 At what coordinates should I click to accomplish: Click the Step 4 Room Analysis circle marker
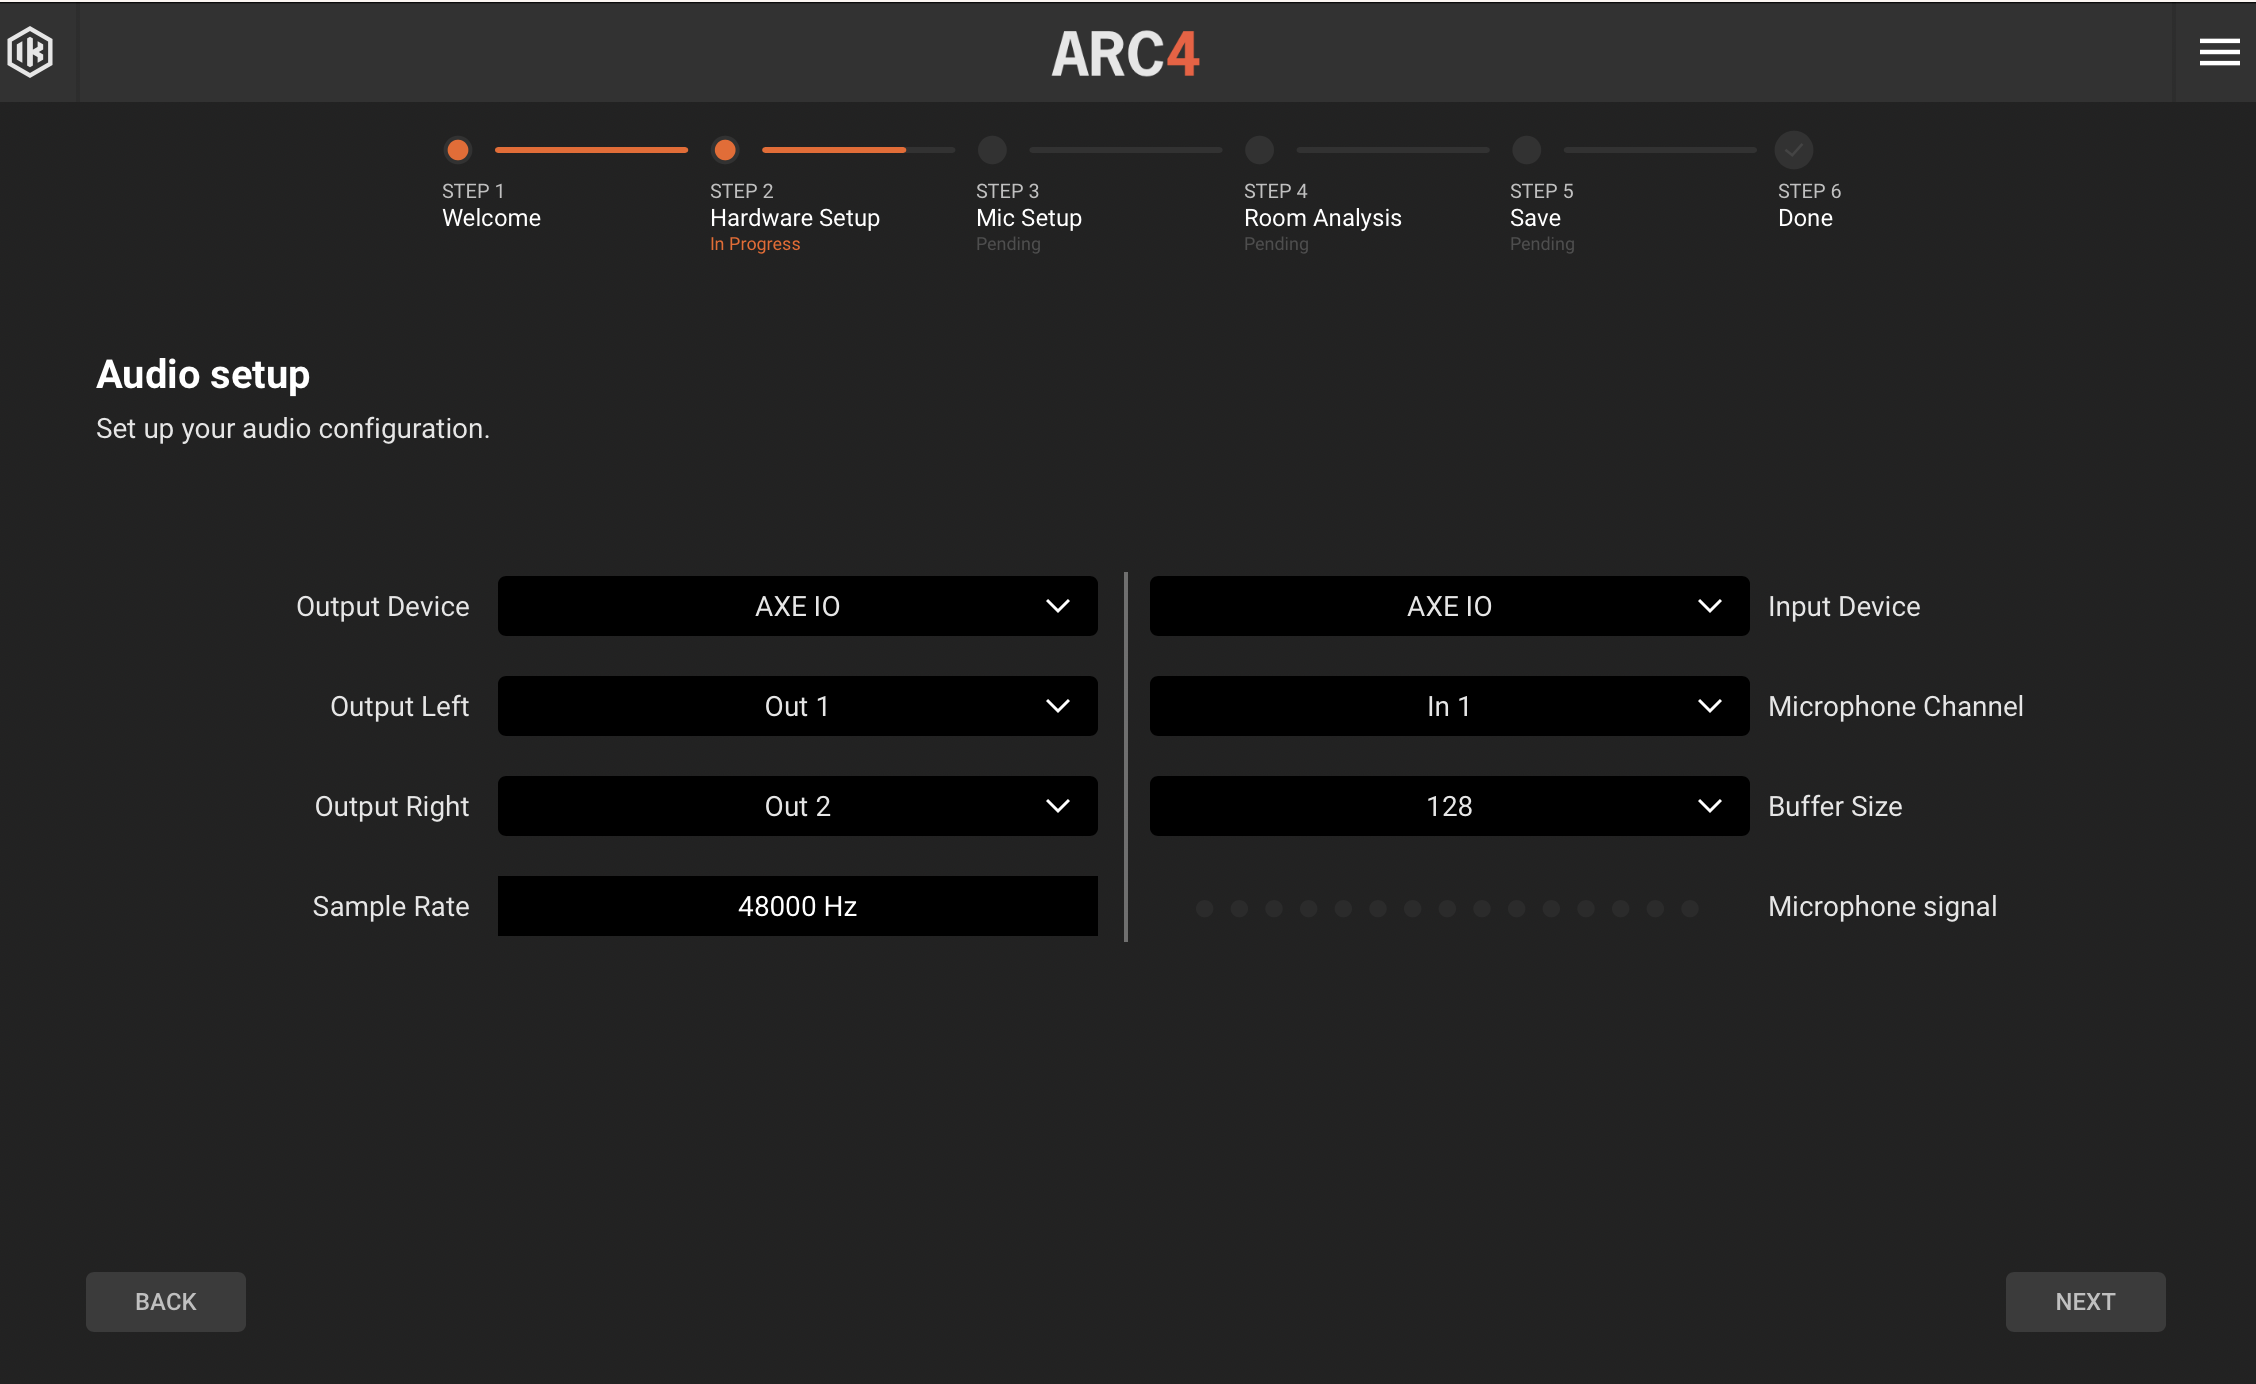coord(1259,150)
